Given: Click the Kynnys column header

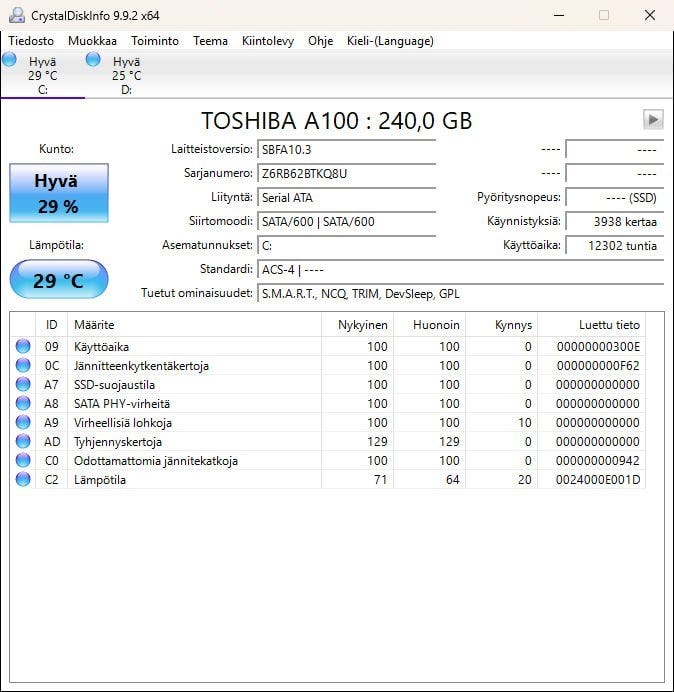Looking at the screenshot, I should point(502,325).
